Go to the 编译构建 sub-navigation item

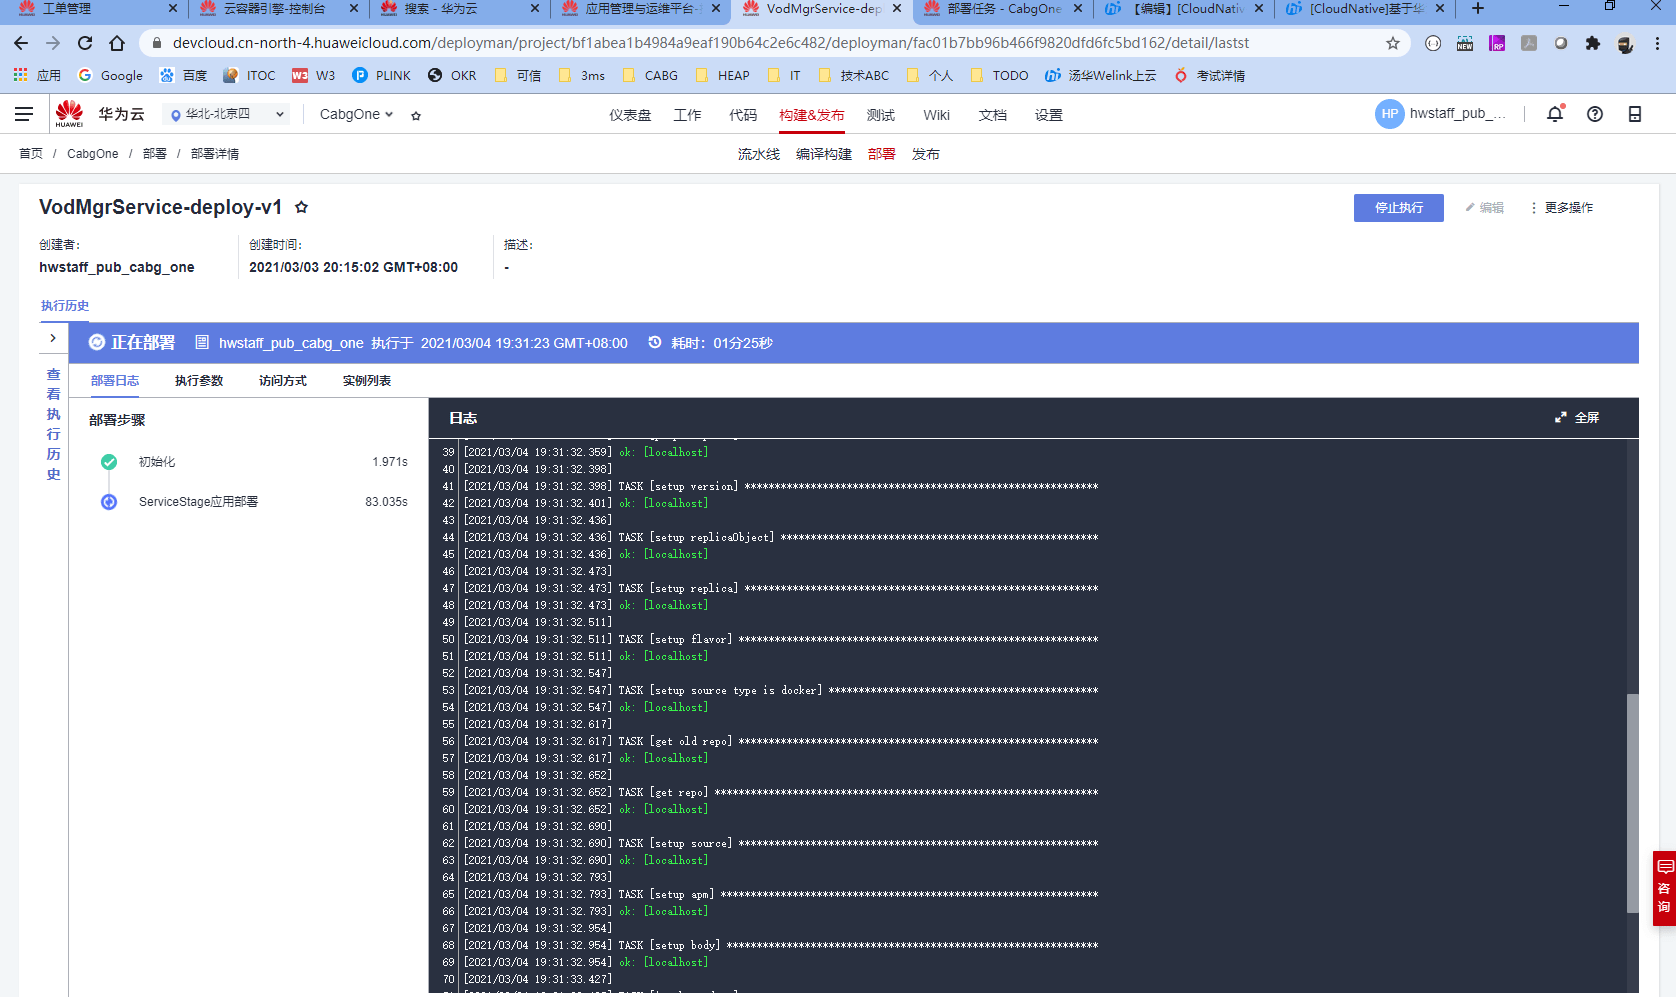tap(824, 154)
